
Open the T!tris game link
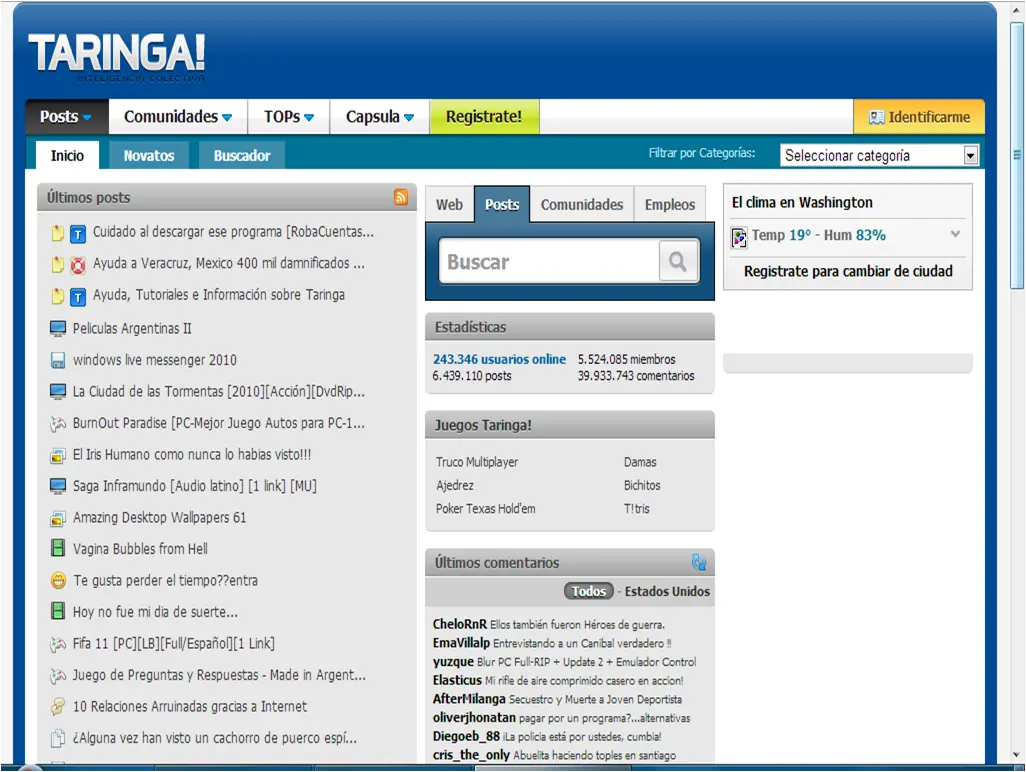click(x=637, y=508)
